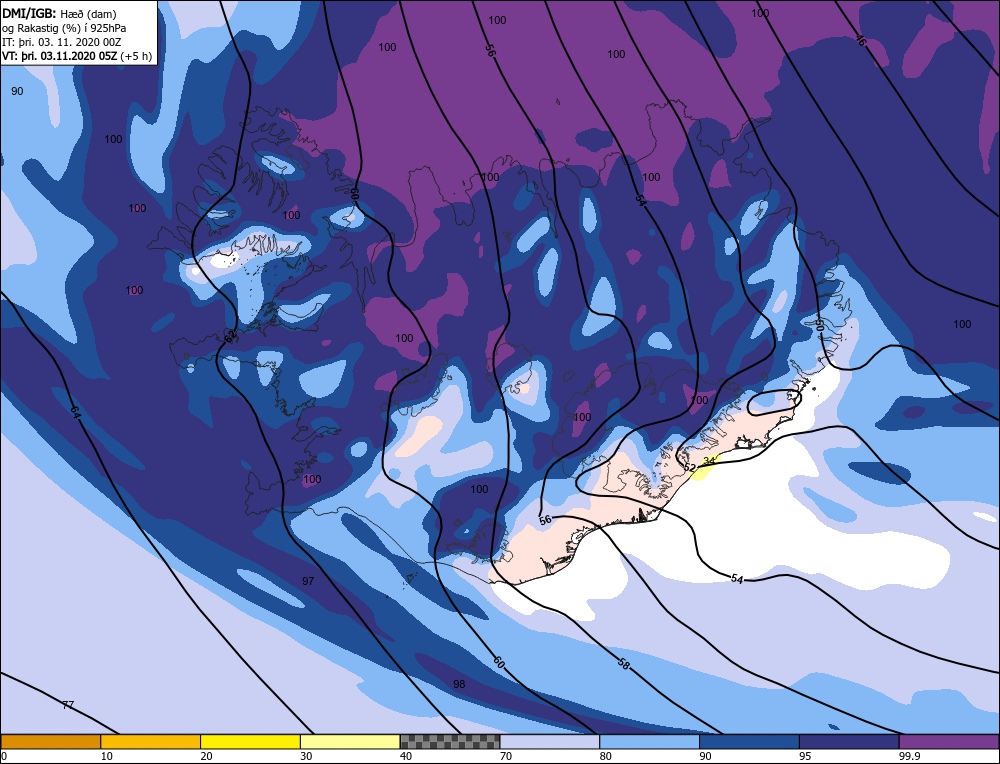Click the contour label '58'

pos(624,663)
